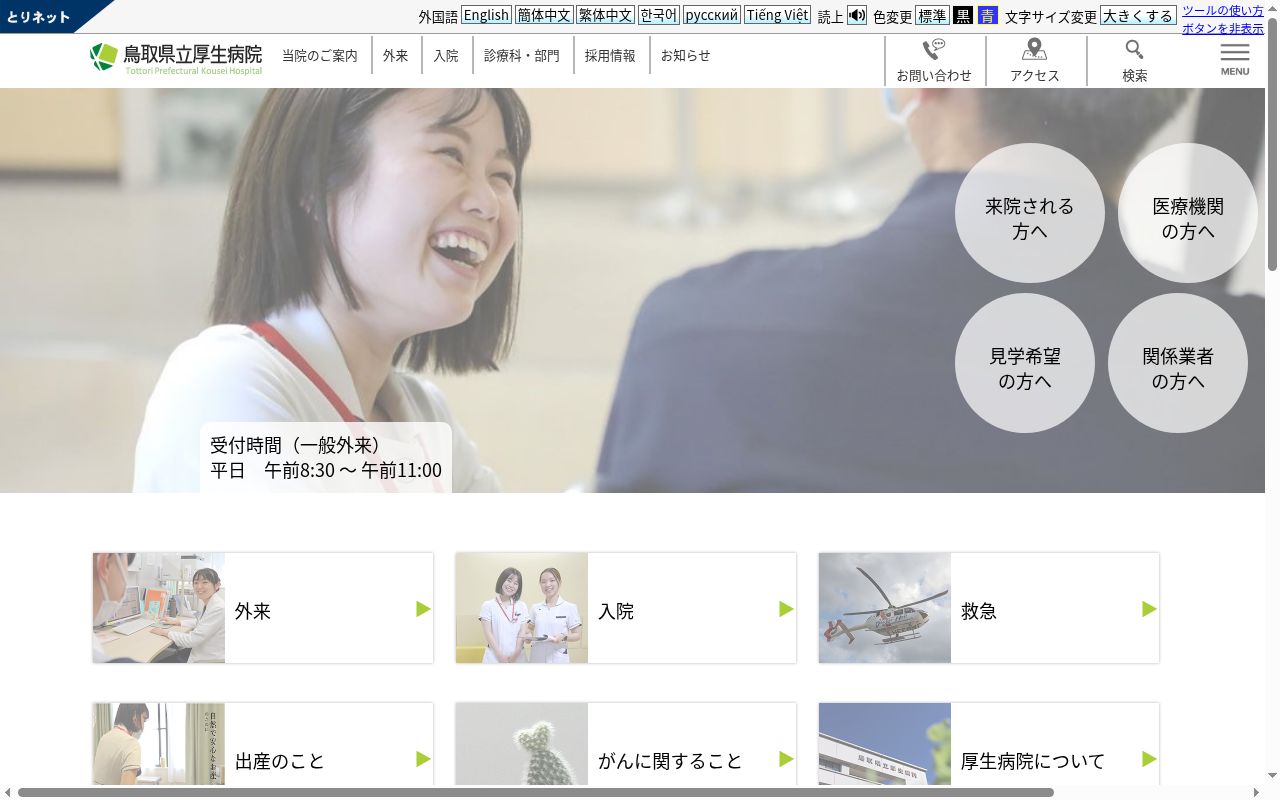Open お知らせ menu
The height and width of the screenshot is (800, 1280).
(x=686, y=56)
